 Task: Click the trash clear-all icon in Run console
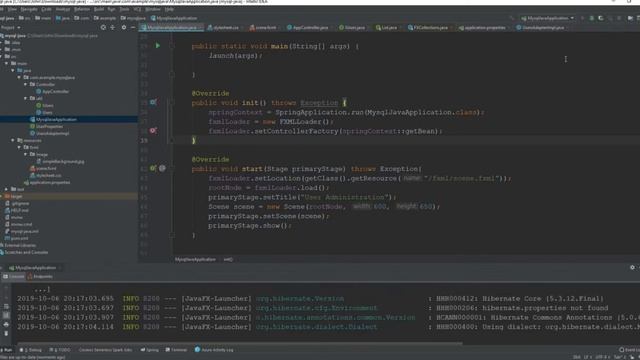[x=6, y=333]
